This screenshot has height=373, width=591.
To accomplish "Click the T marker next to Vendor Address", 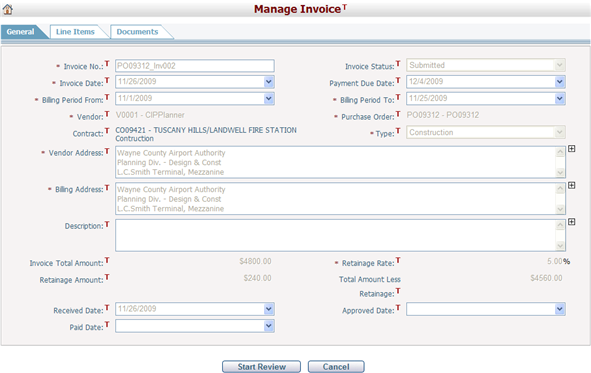I will point(107,151).
